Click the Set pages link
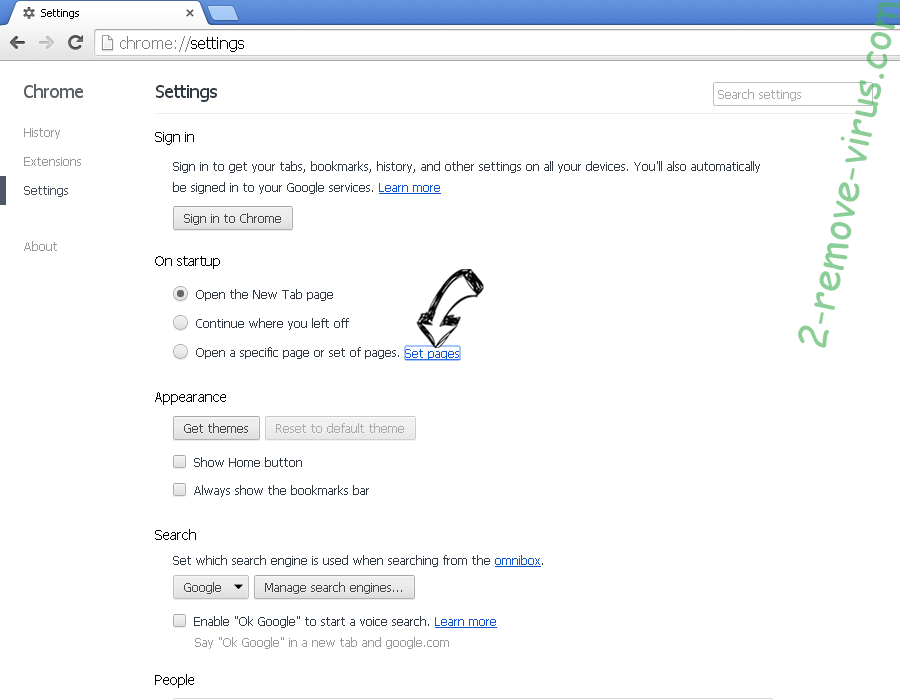The height and width of the screenshot is (700, 900). pos(432,353)
